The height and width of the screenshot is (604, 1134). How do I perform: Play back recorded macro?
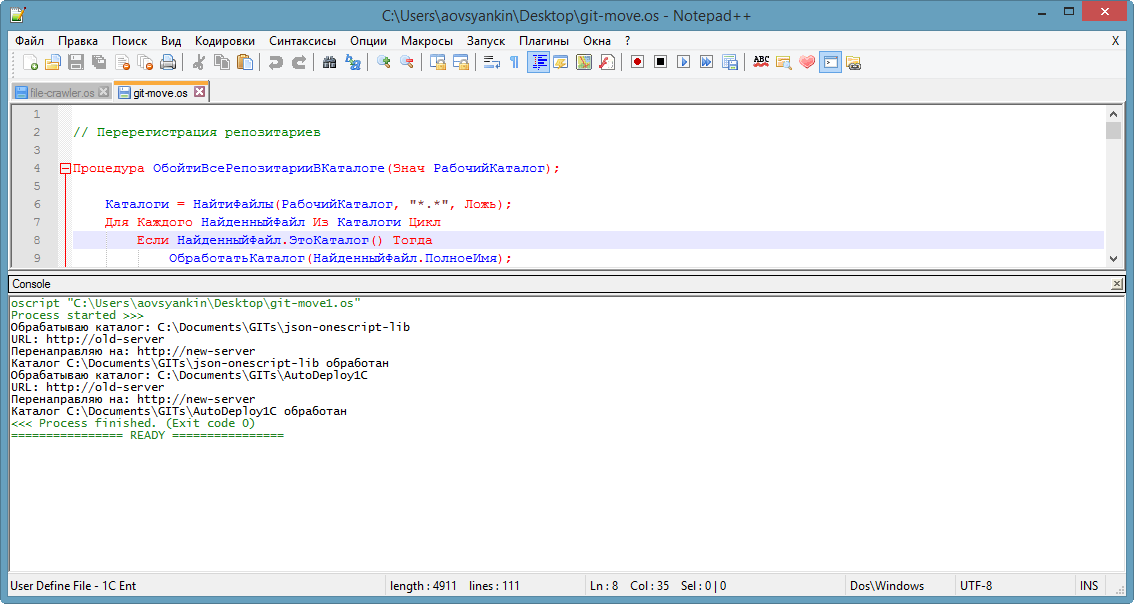pos(683,63)
